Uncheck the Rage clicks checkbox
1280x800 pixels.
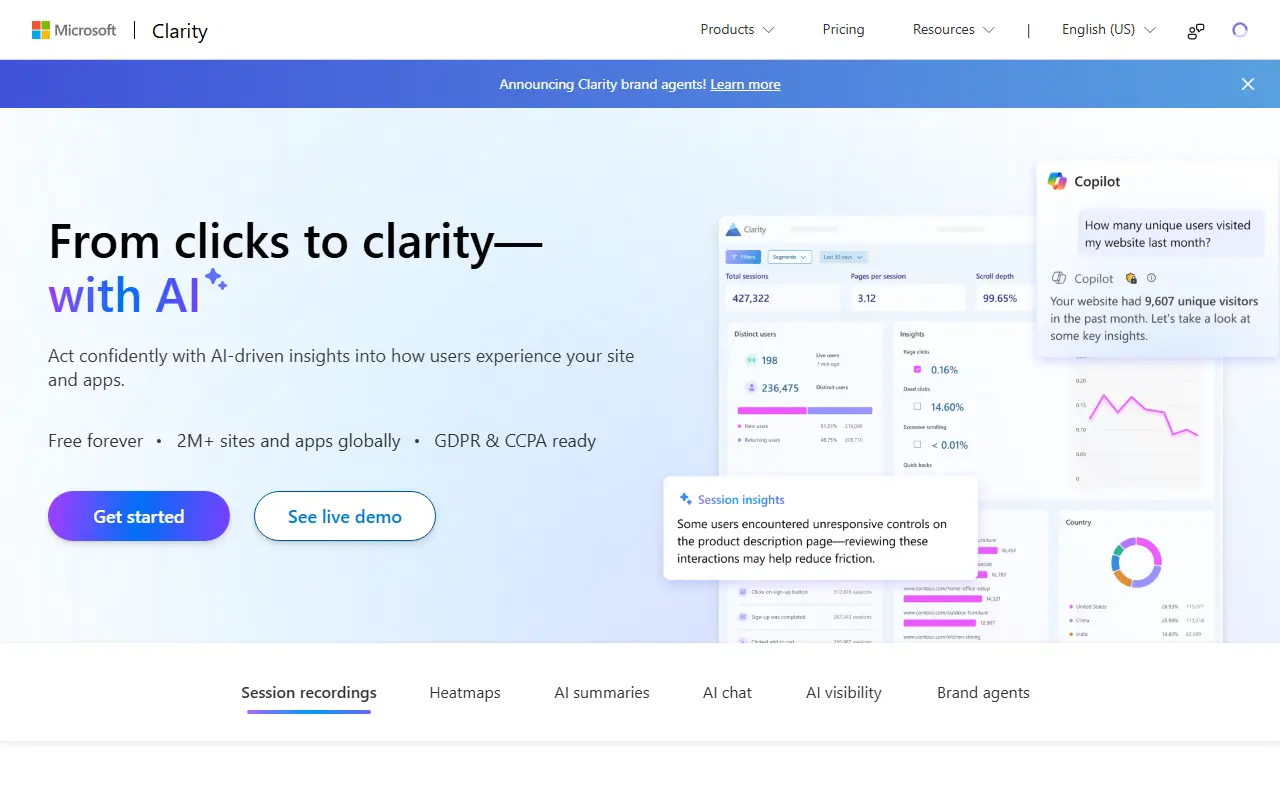tap(917, 369)
